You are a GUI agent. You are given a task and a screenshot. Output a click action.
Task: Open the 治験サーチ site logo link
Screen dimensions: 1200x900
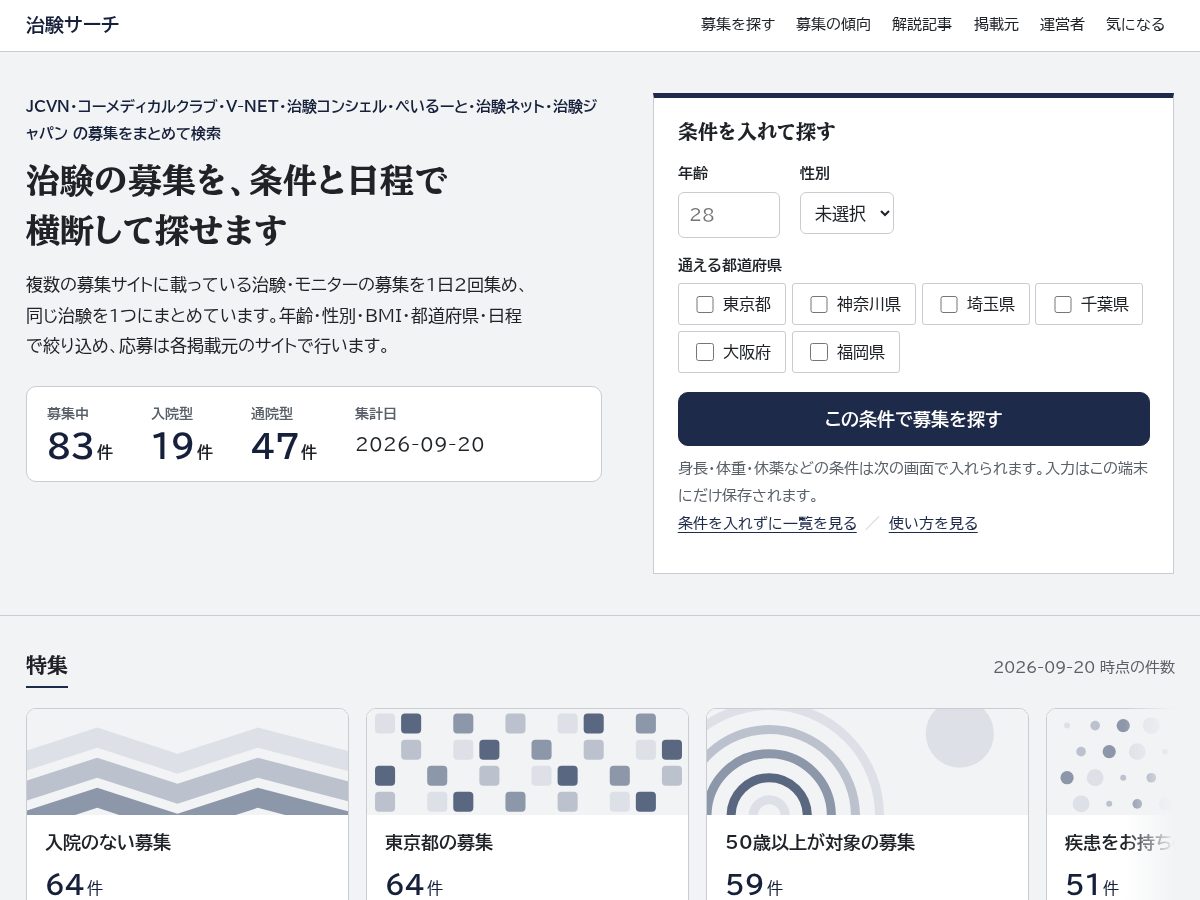72,25
